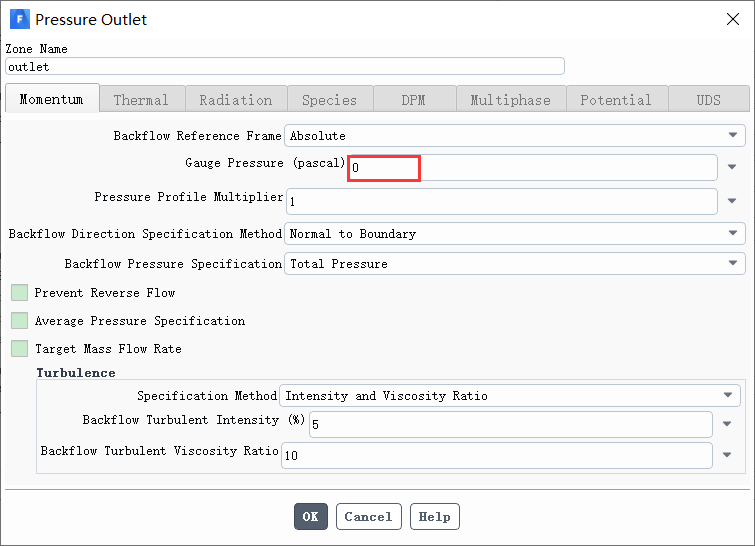
Task: Expand Backflow Reference Frame dropdown
Action: 515,136
